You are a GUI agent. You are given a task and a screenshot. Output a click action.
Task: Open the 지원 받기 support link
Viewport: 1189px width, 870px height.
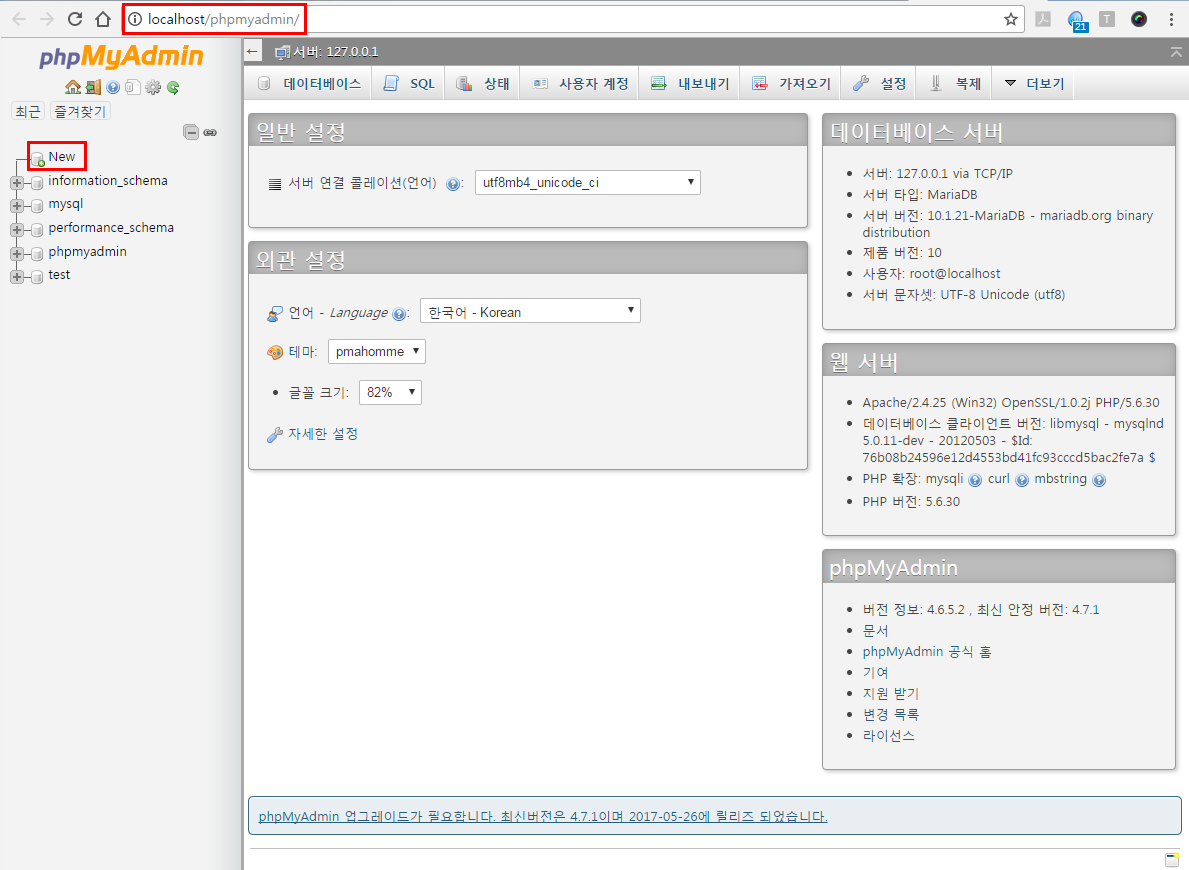point(890,693)
